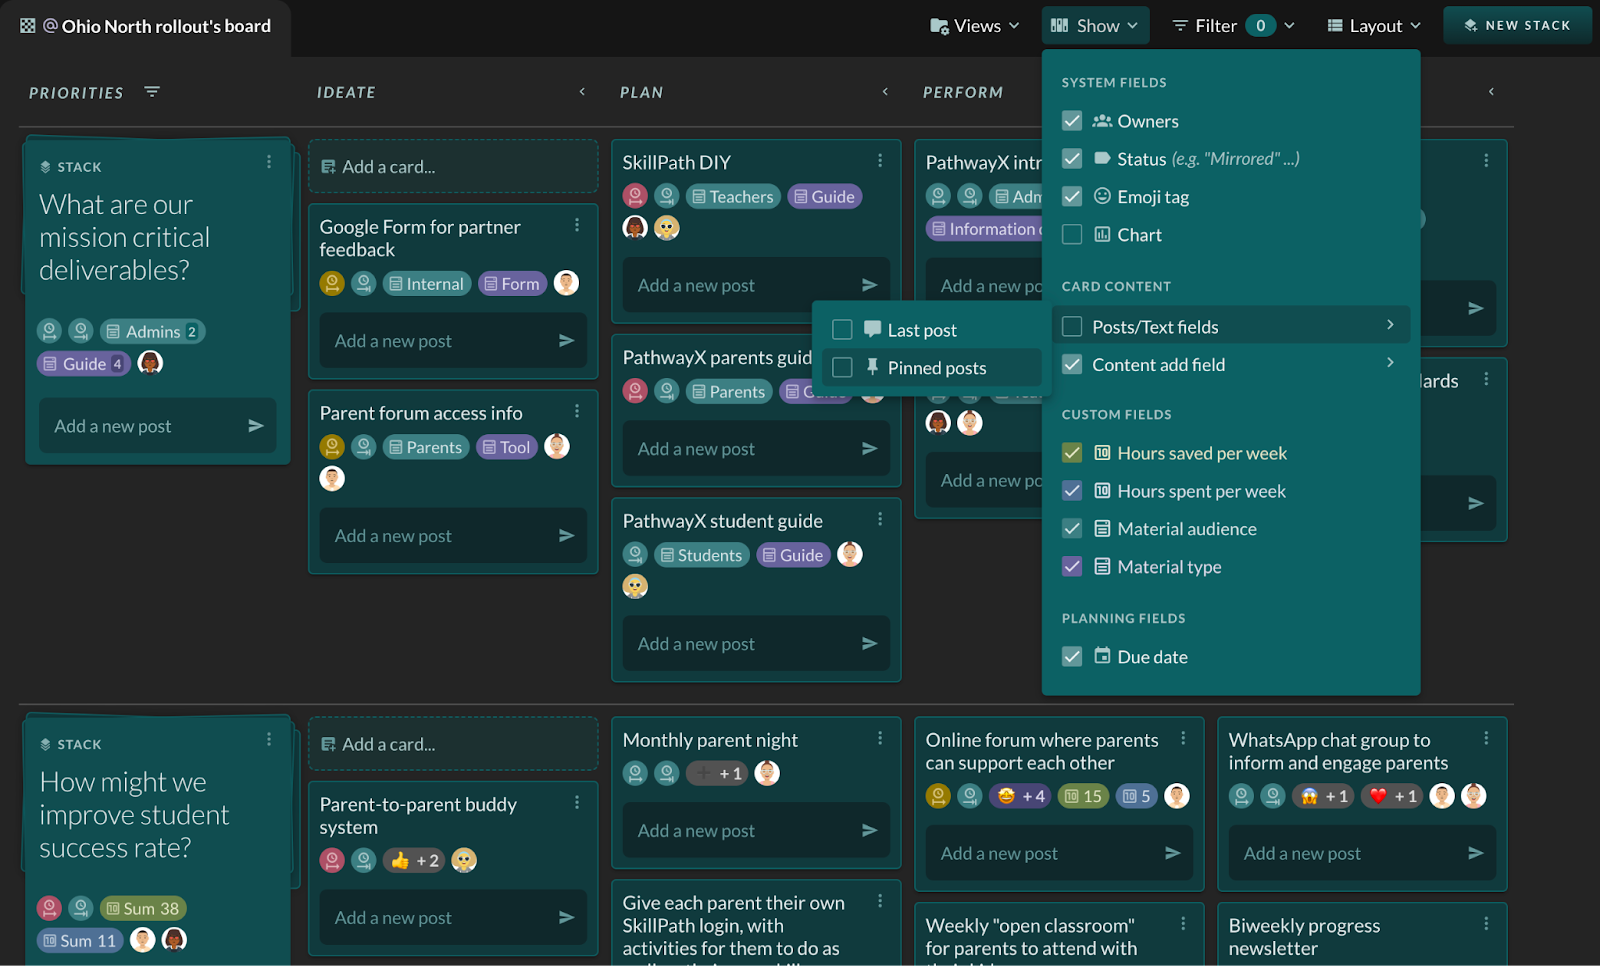
Task: Open the PathwayX student guide card title
Action: click(723, 521)
